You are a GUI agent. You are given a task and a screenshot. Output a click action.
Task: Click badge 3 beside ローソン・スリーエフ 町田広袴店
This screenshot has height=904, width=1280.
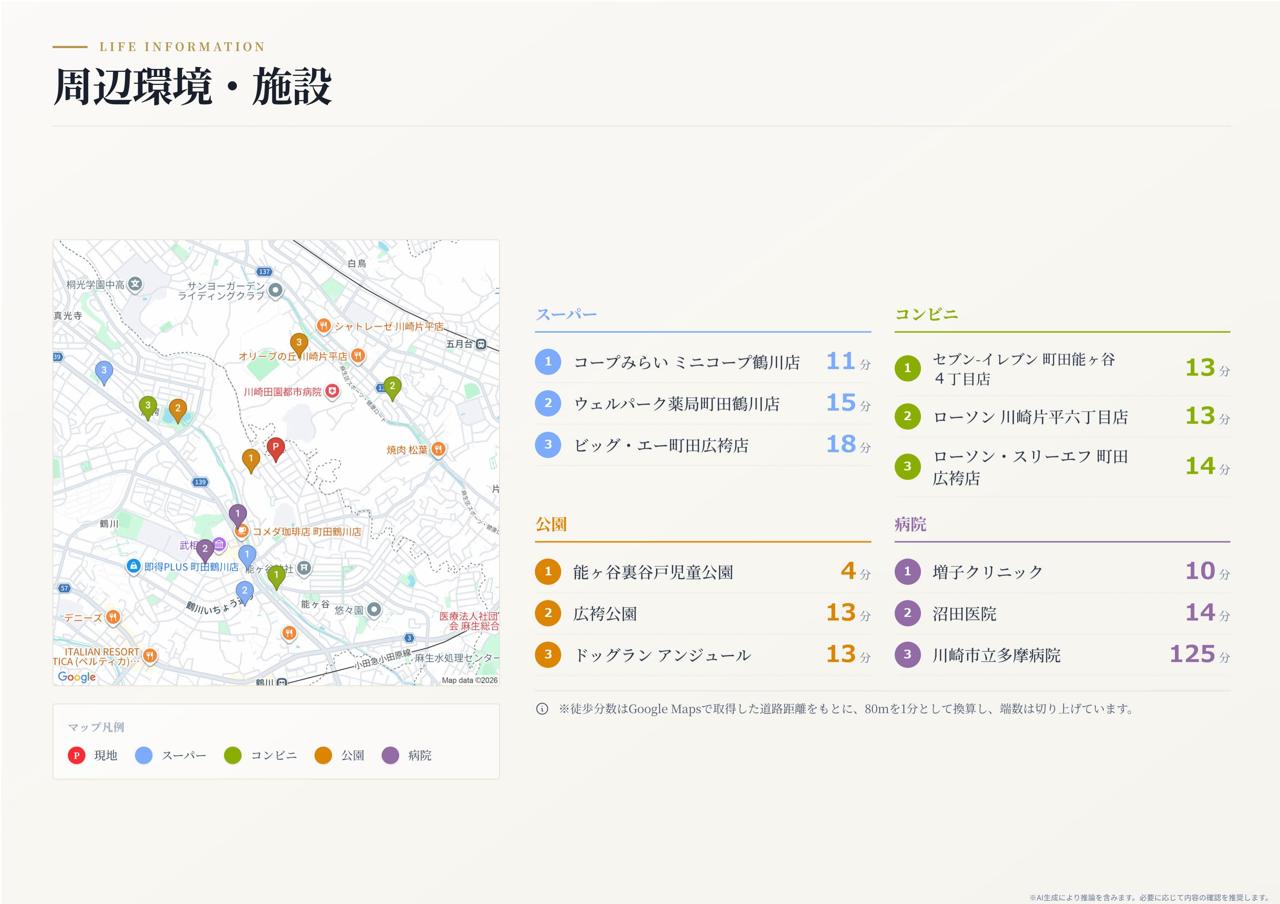[907, 466]
